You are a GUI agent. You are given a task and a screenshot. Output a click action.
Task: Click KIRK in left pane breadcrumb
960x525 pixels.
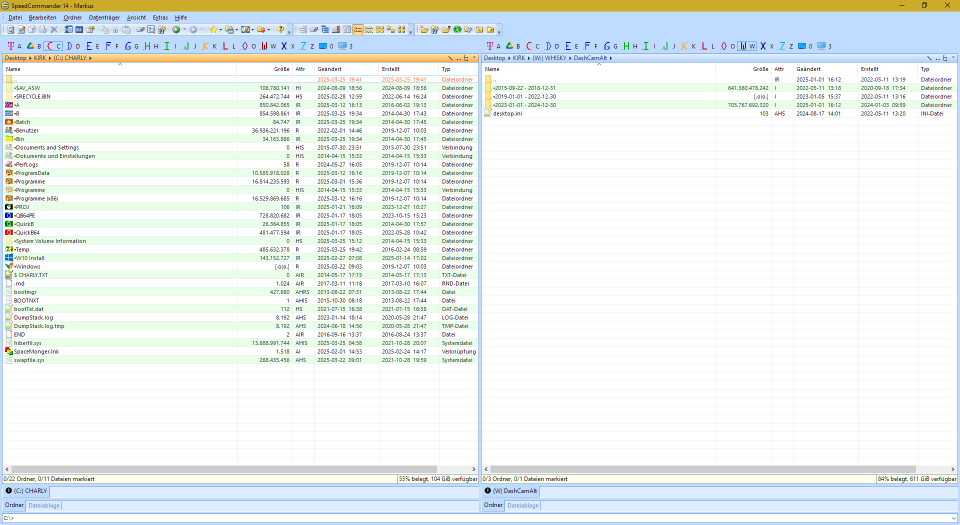(x=40, y=58)
